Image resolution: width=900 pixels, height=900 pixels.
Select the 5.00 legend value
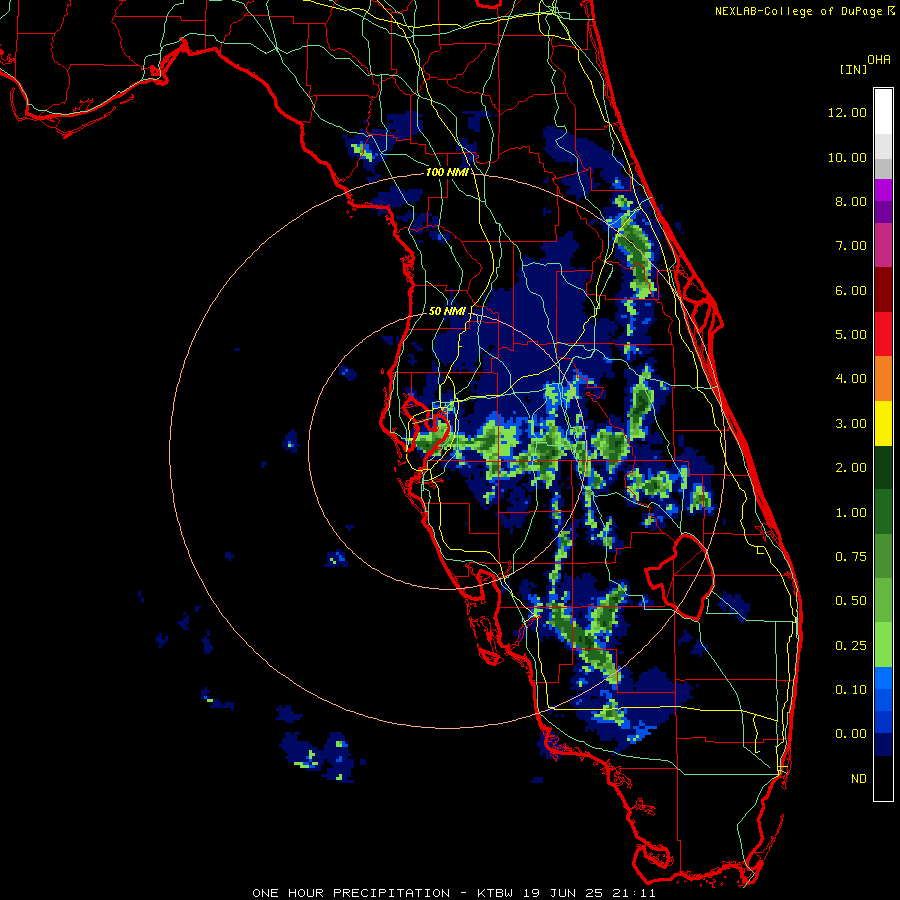pos(851,335)
